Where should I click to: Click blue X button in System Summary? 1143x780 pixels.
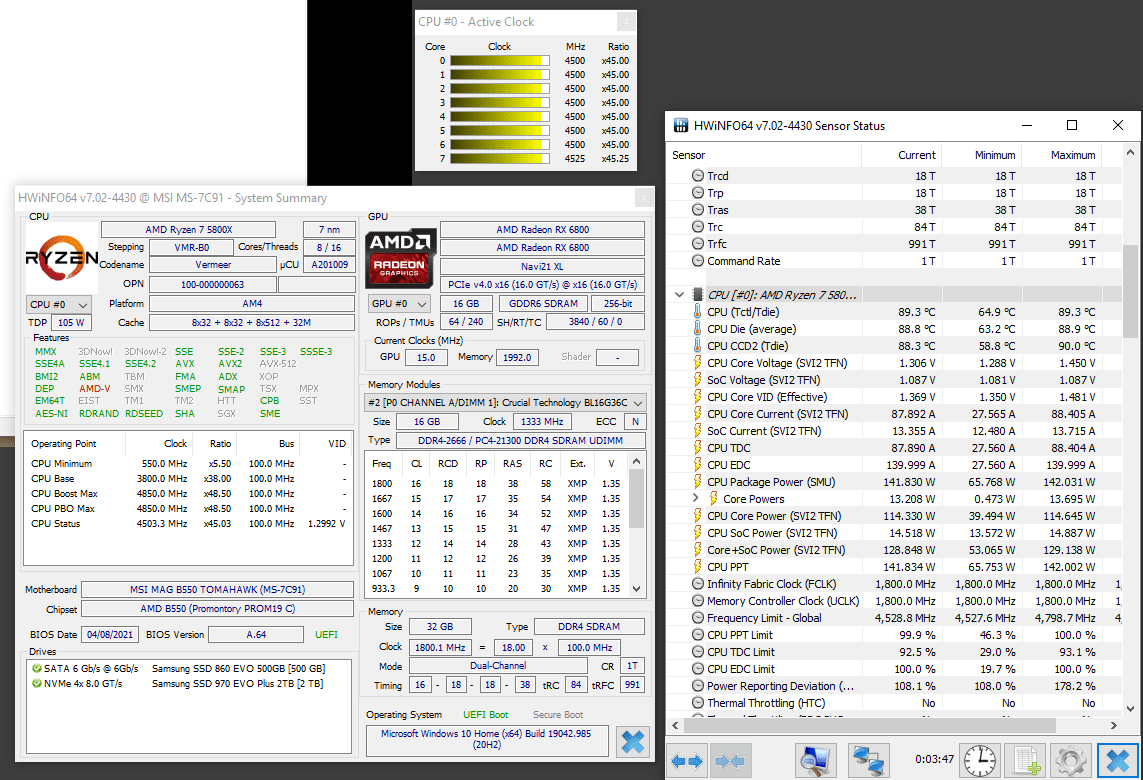pos(633,742)
